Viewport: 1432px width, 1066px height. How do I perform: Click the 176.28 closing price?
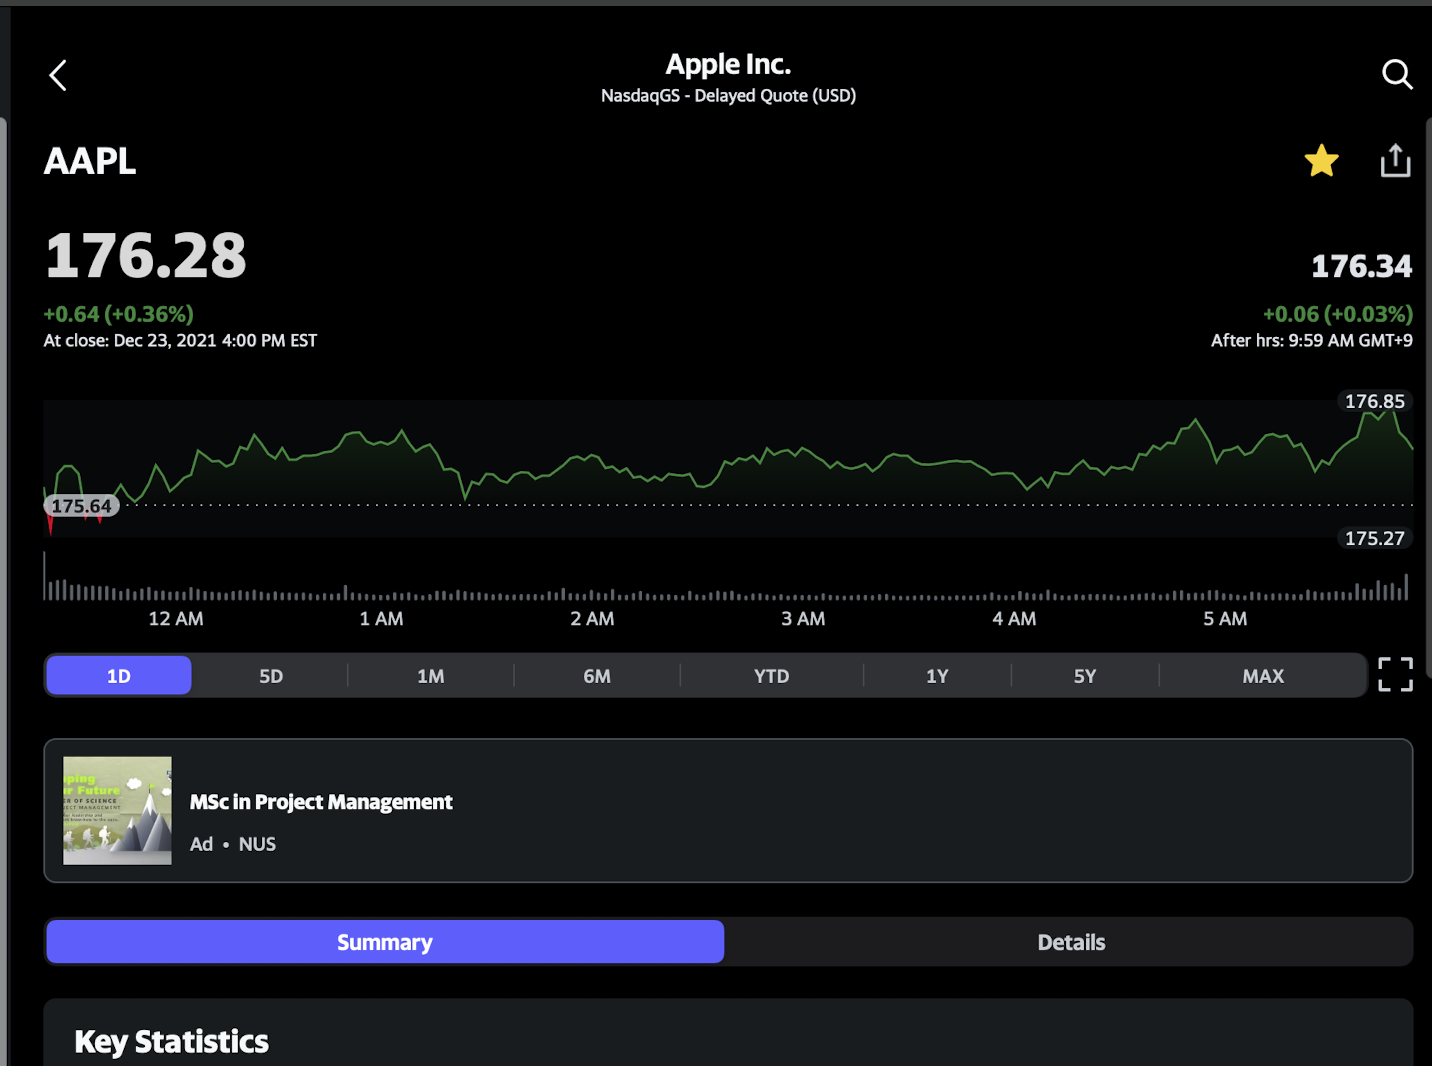(x=146, y=256)
